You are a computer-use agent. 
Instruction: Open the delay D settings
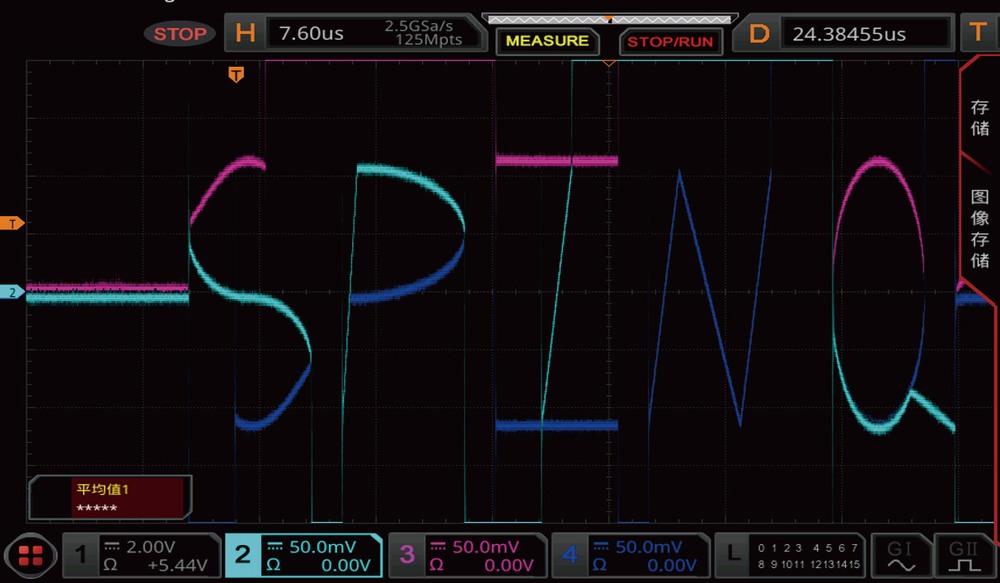(759, 33)
